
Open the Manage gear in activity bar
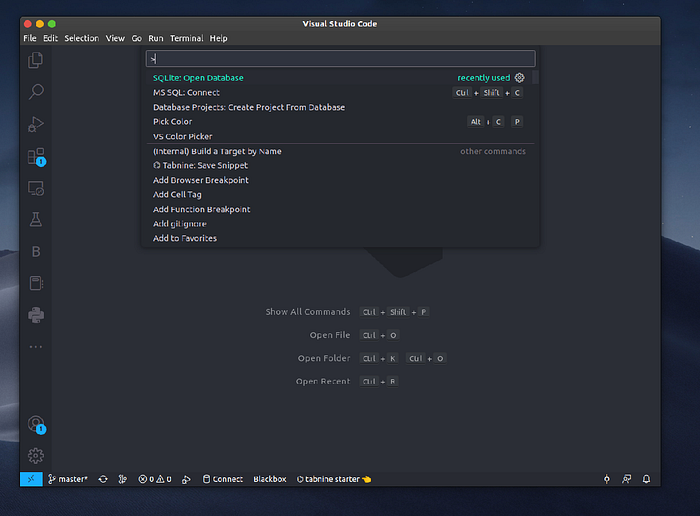[36, 456]
